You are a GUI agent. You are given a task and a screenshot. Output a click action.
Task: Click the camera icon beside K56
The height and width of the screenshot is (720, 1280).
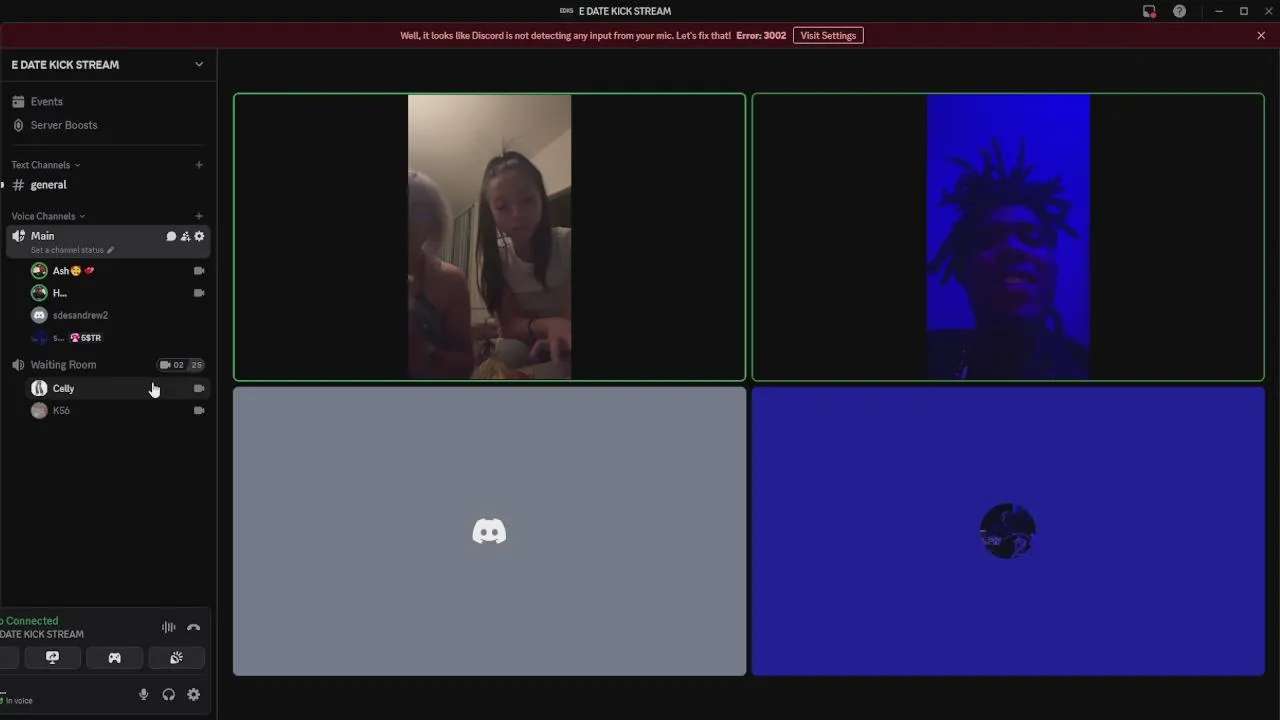point(199,410)
